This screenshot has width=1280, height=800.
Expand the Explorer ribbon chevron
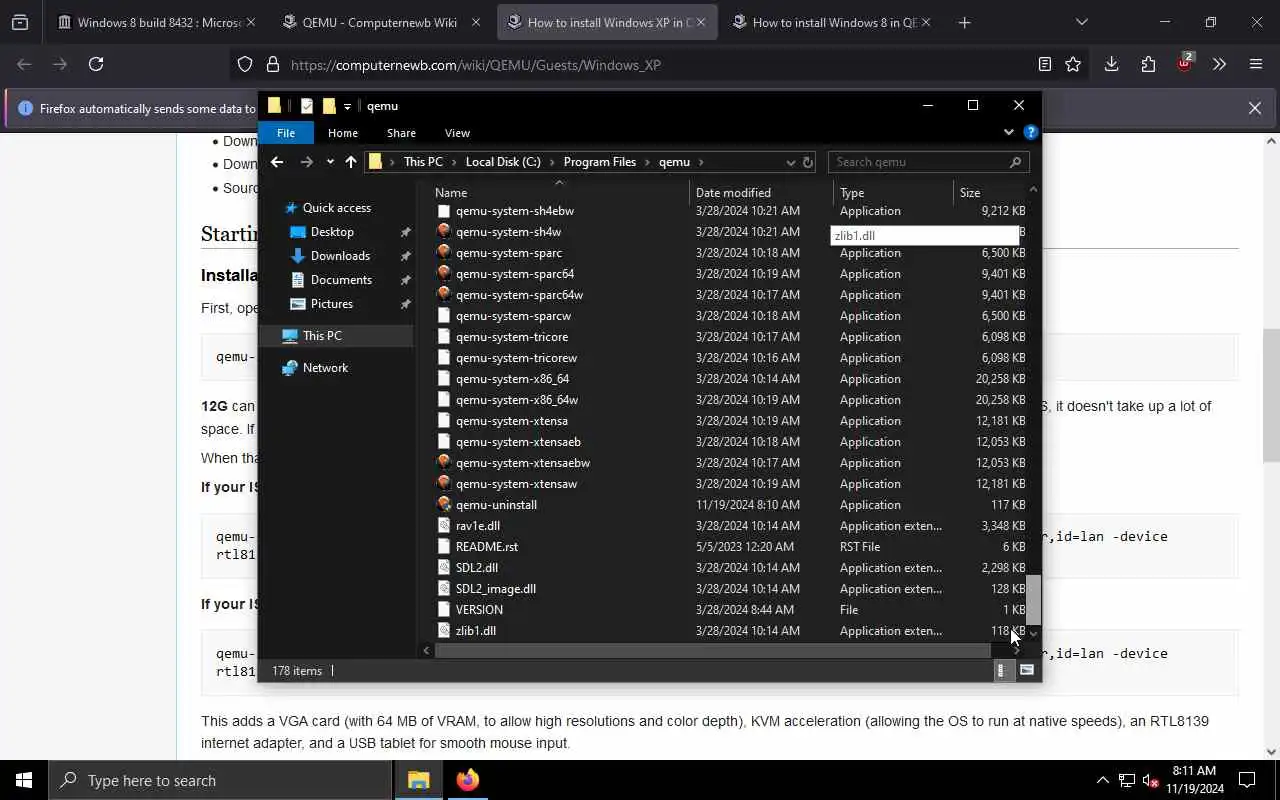tap(1008, 132)
